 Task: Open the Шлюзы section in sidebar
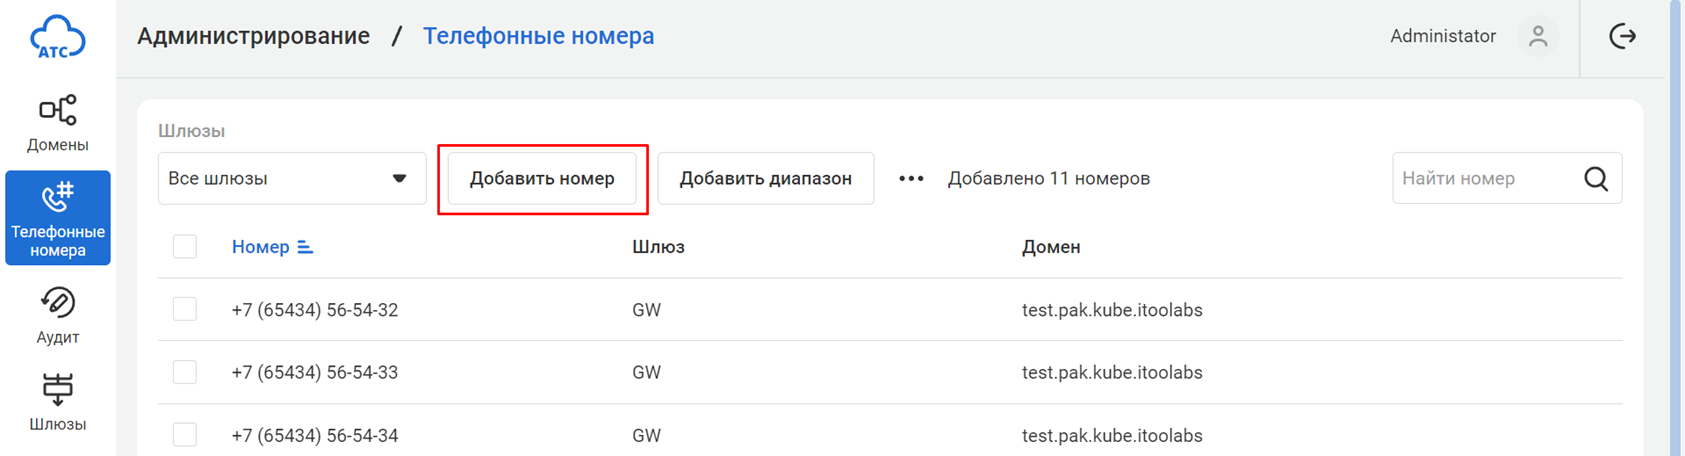57,402
